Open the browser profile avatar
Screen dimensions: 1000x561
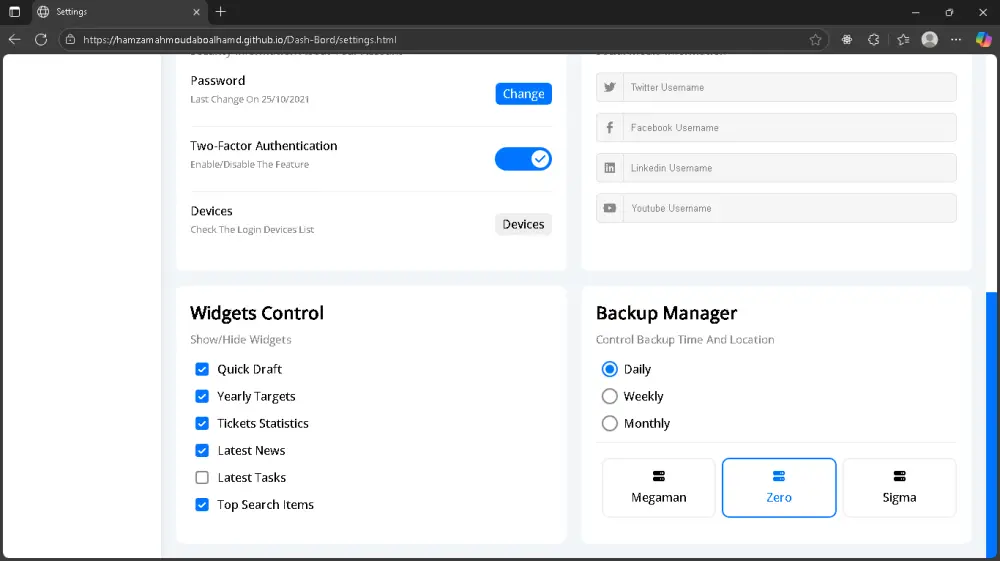point(929,40)
